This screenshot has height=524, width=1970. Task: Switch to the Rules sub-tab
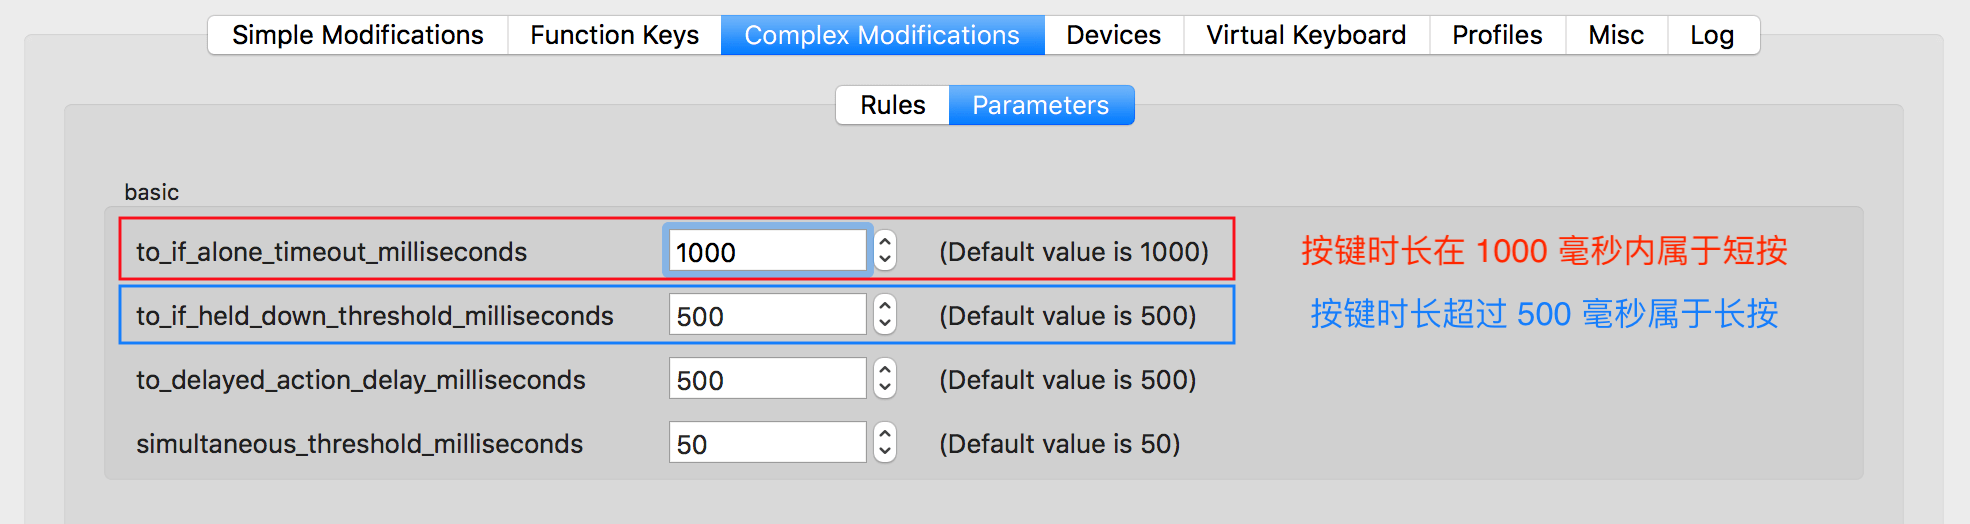coord(892,105)
